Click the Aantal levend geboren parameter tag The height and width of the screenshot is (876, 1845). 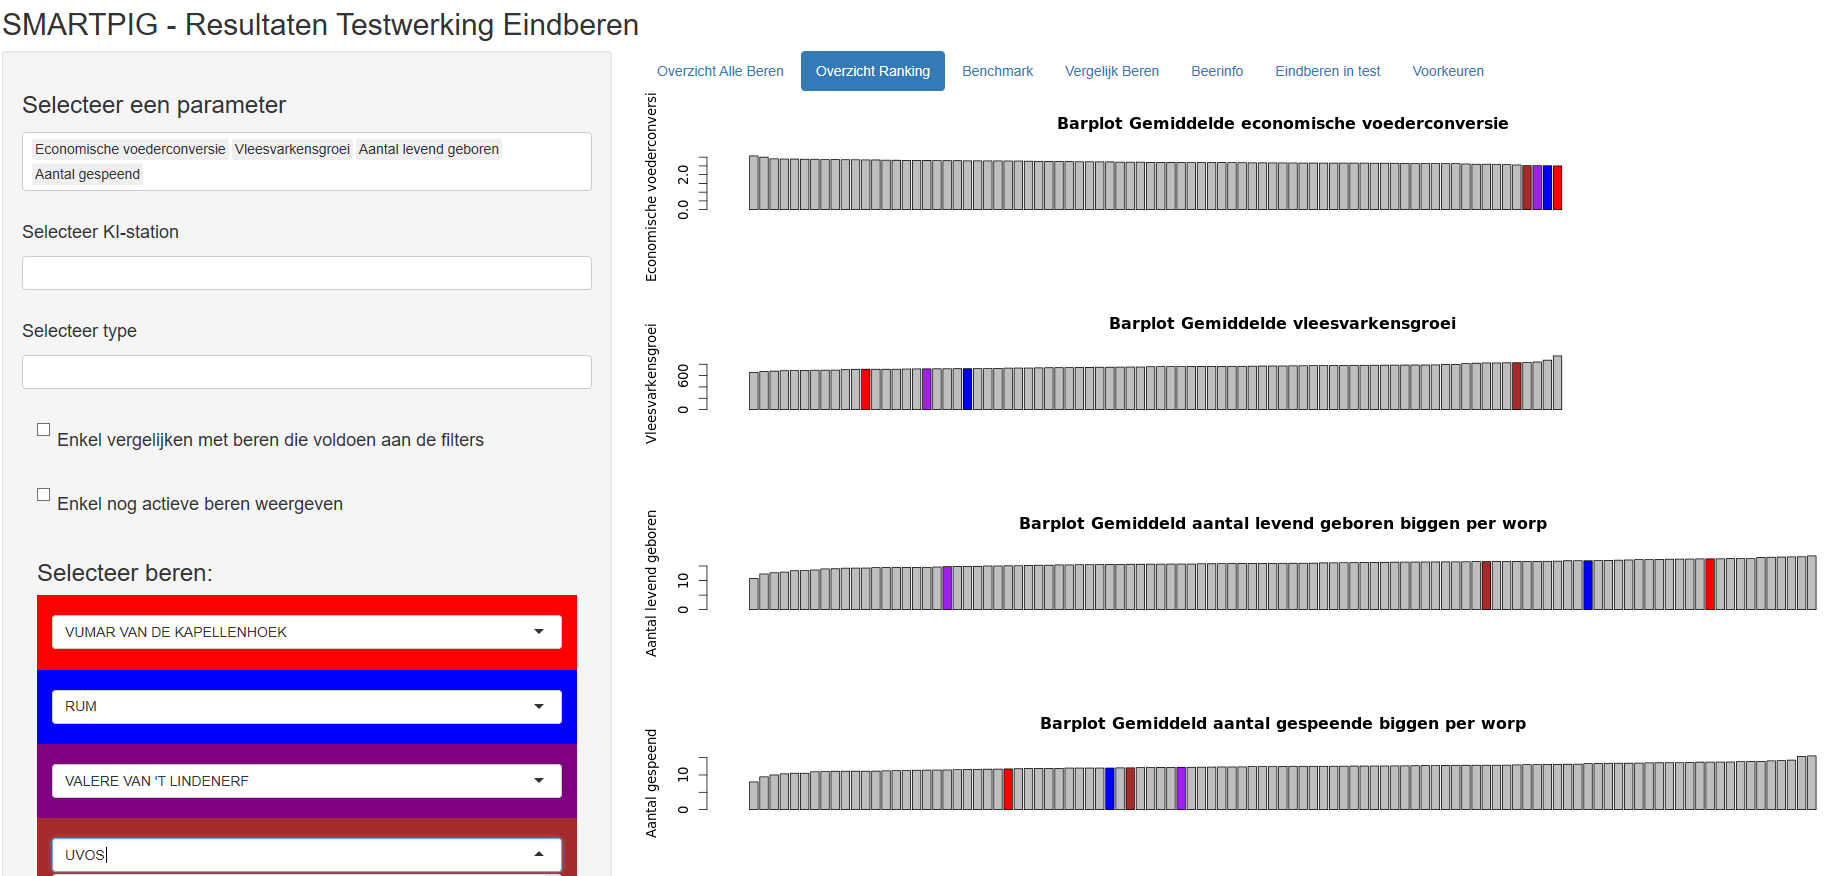tap(428, 149)
